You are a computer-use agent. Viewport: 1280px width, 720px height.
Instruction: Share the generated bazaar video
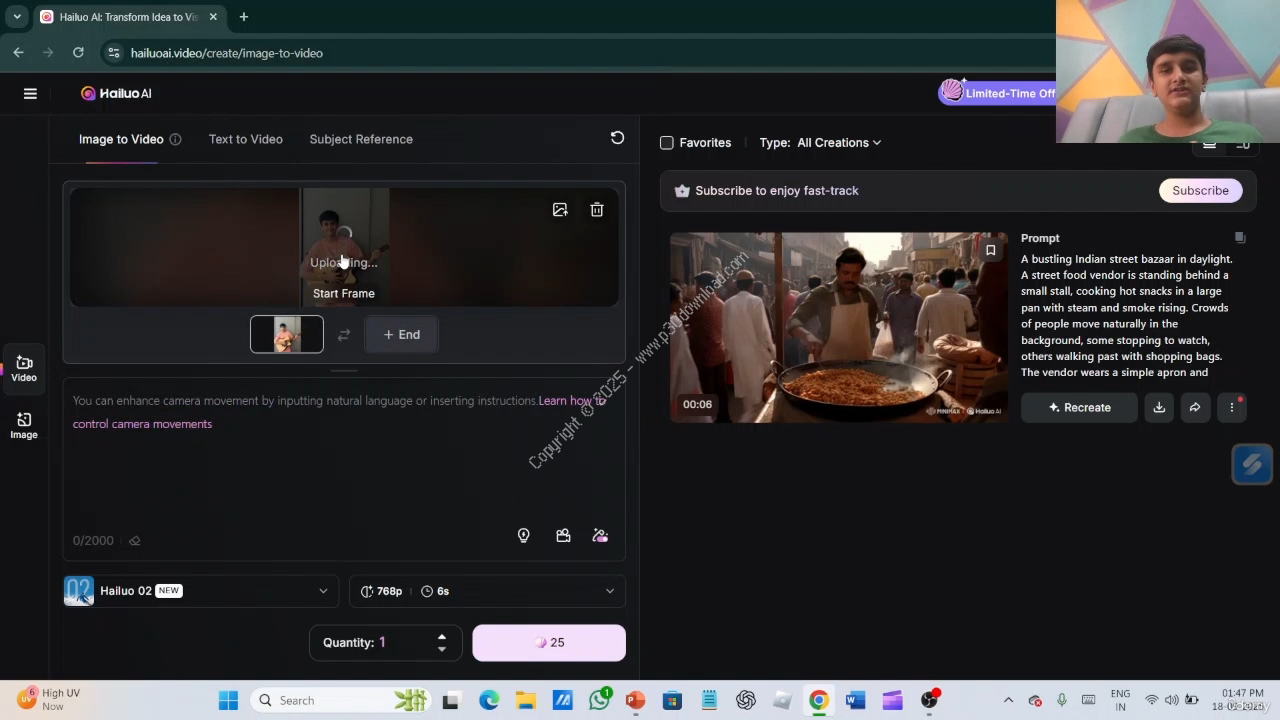click(1195, 407)
